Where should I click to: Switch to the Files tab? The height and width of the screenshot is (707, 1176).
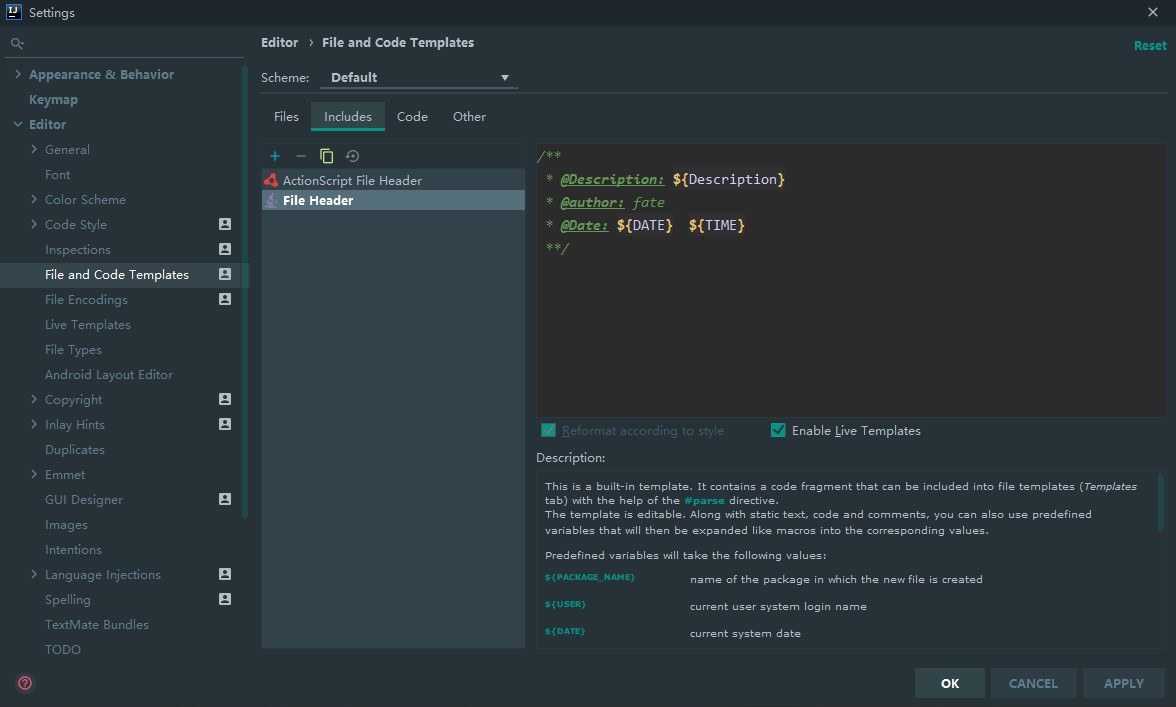[286, 116]
